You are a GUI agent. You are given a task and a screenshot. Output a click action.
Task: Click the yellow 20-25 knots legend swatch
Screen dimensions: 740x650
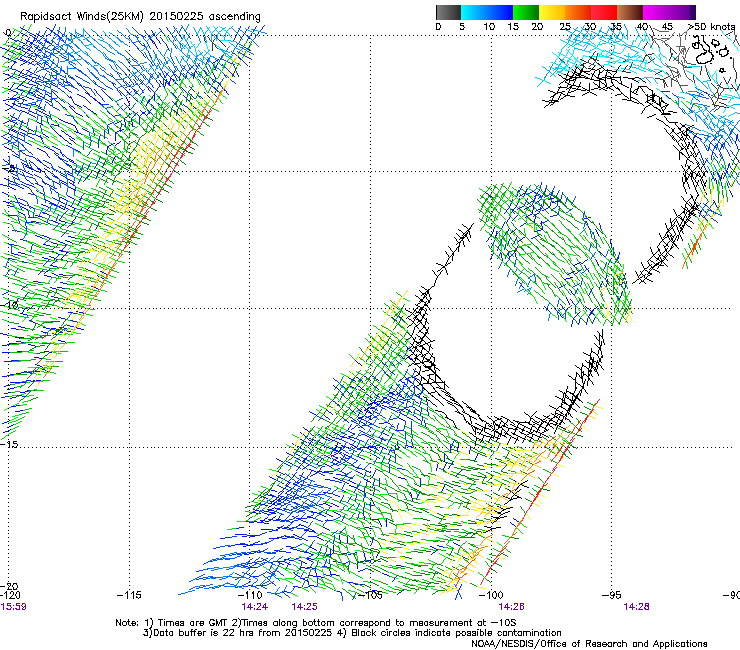tap(552, 12)
